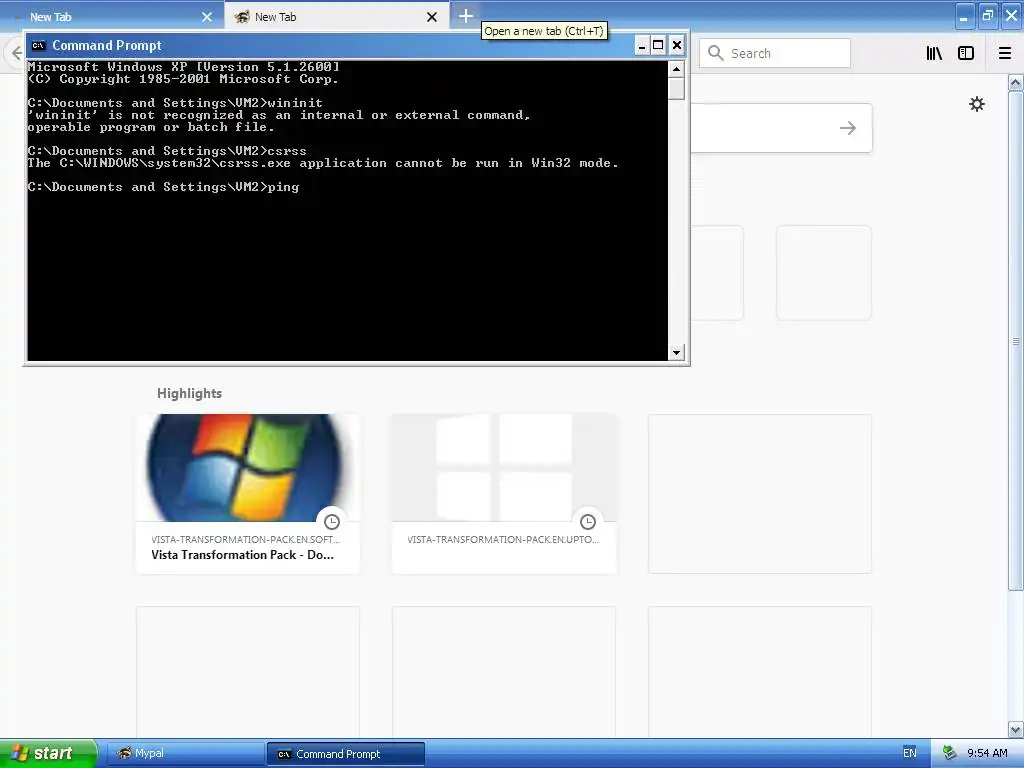Click the network tray icon
This screenshot has height=768, width=1024.
950,753
